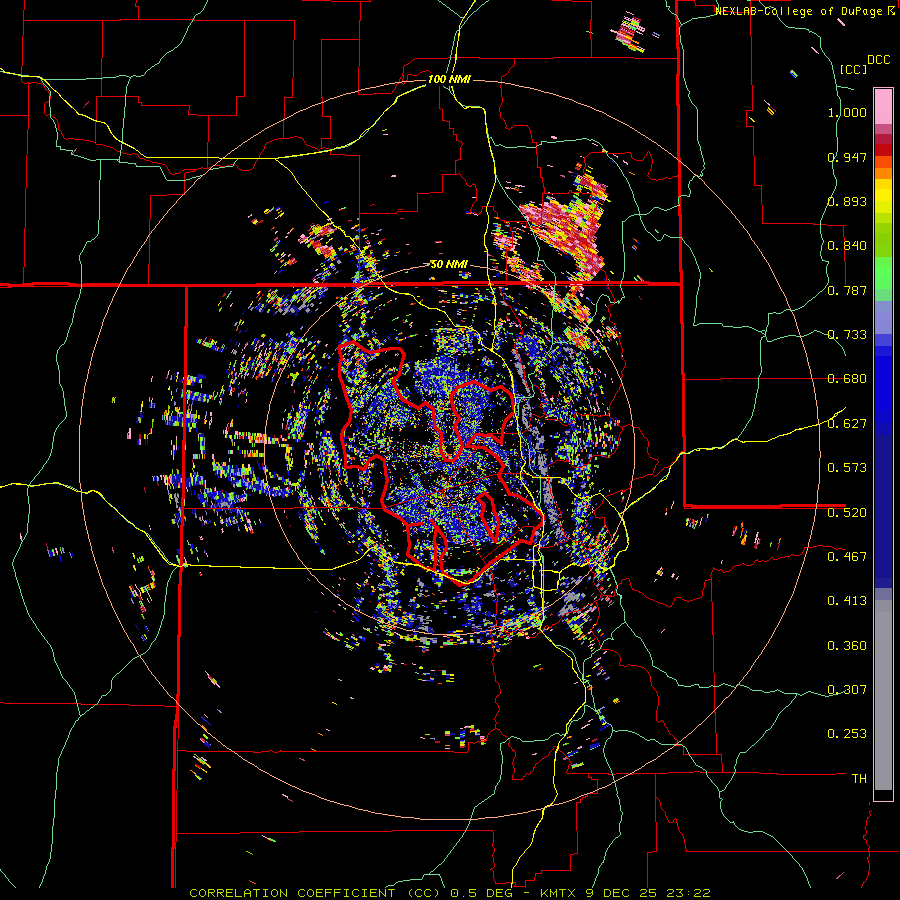Click the 0.360 legend value
Viewport: 900px width, 900px height.
pos(847,646)
